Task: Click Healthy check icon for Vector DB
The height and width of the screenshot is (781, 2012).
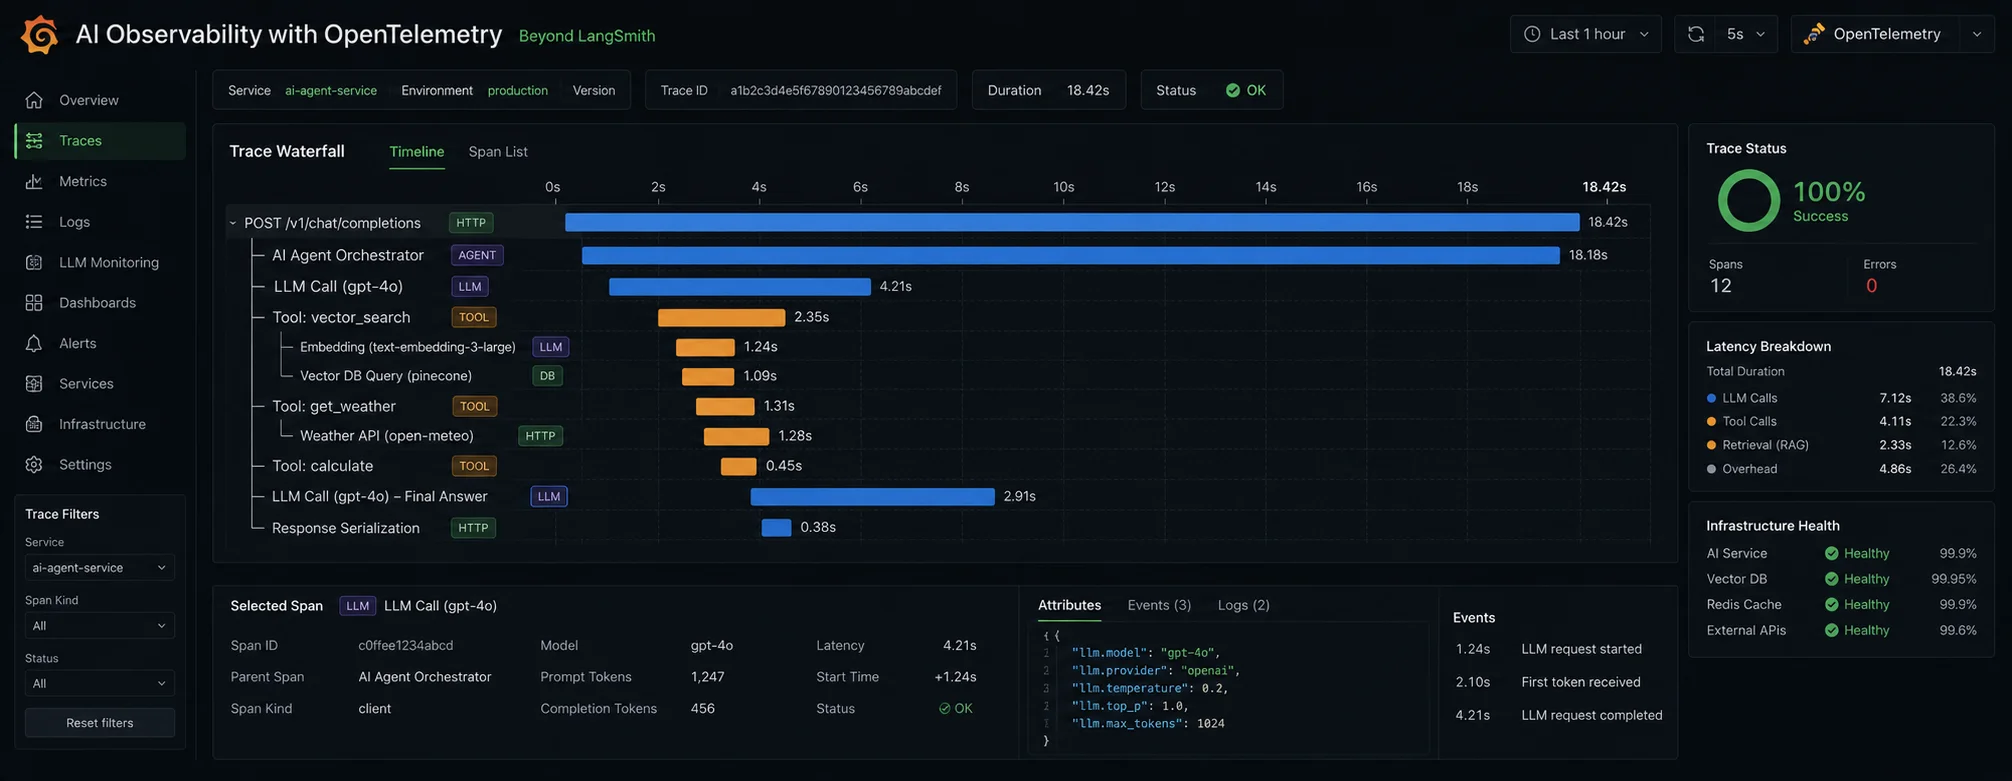Action: pos(1832,579)
